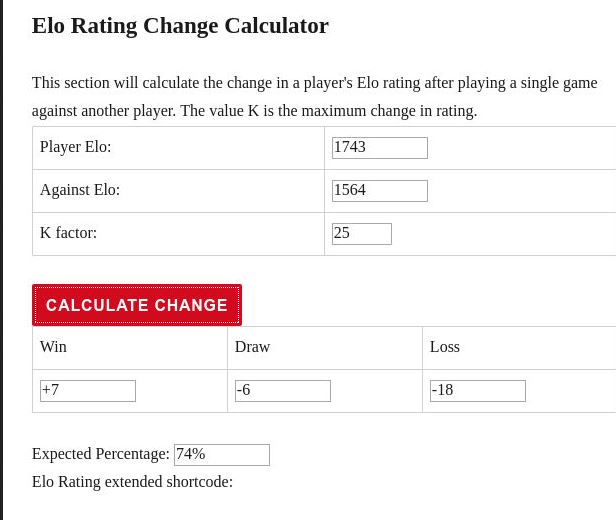
Task: Focus the Expected Percentage field
Action: tap(221, 455)
